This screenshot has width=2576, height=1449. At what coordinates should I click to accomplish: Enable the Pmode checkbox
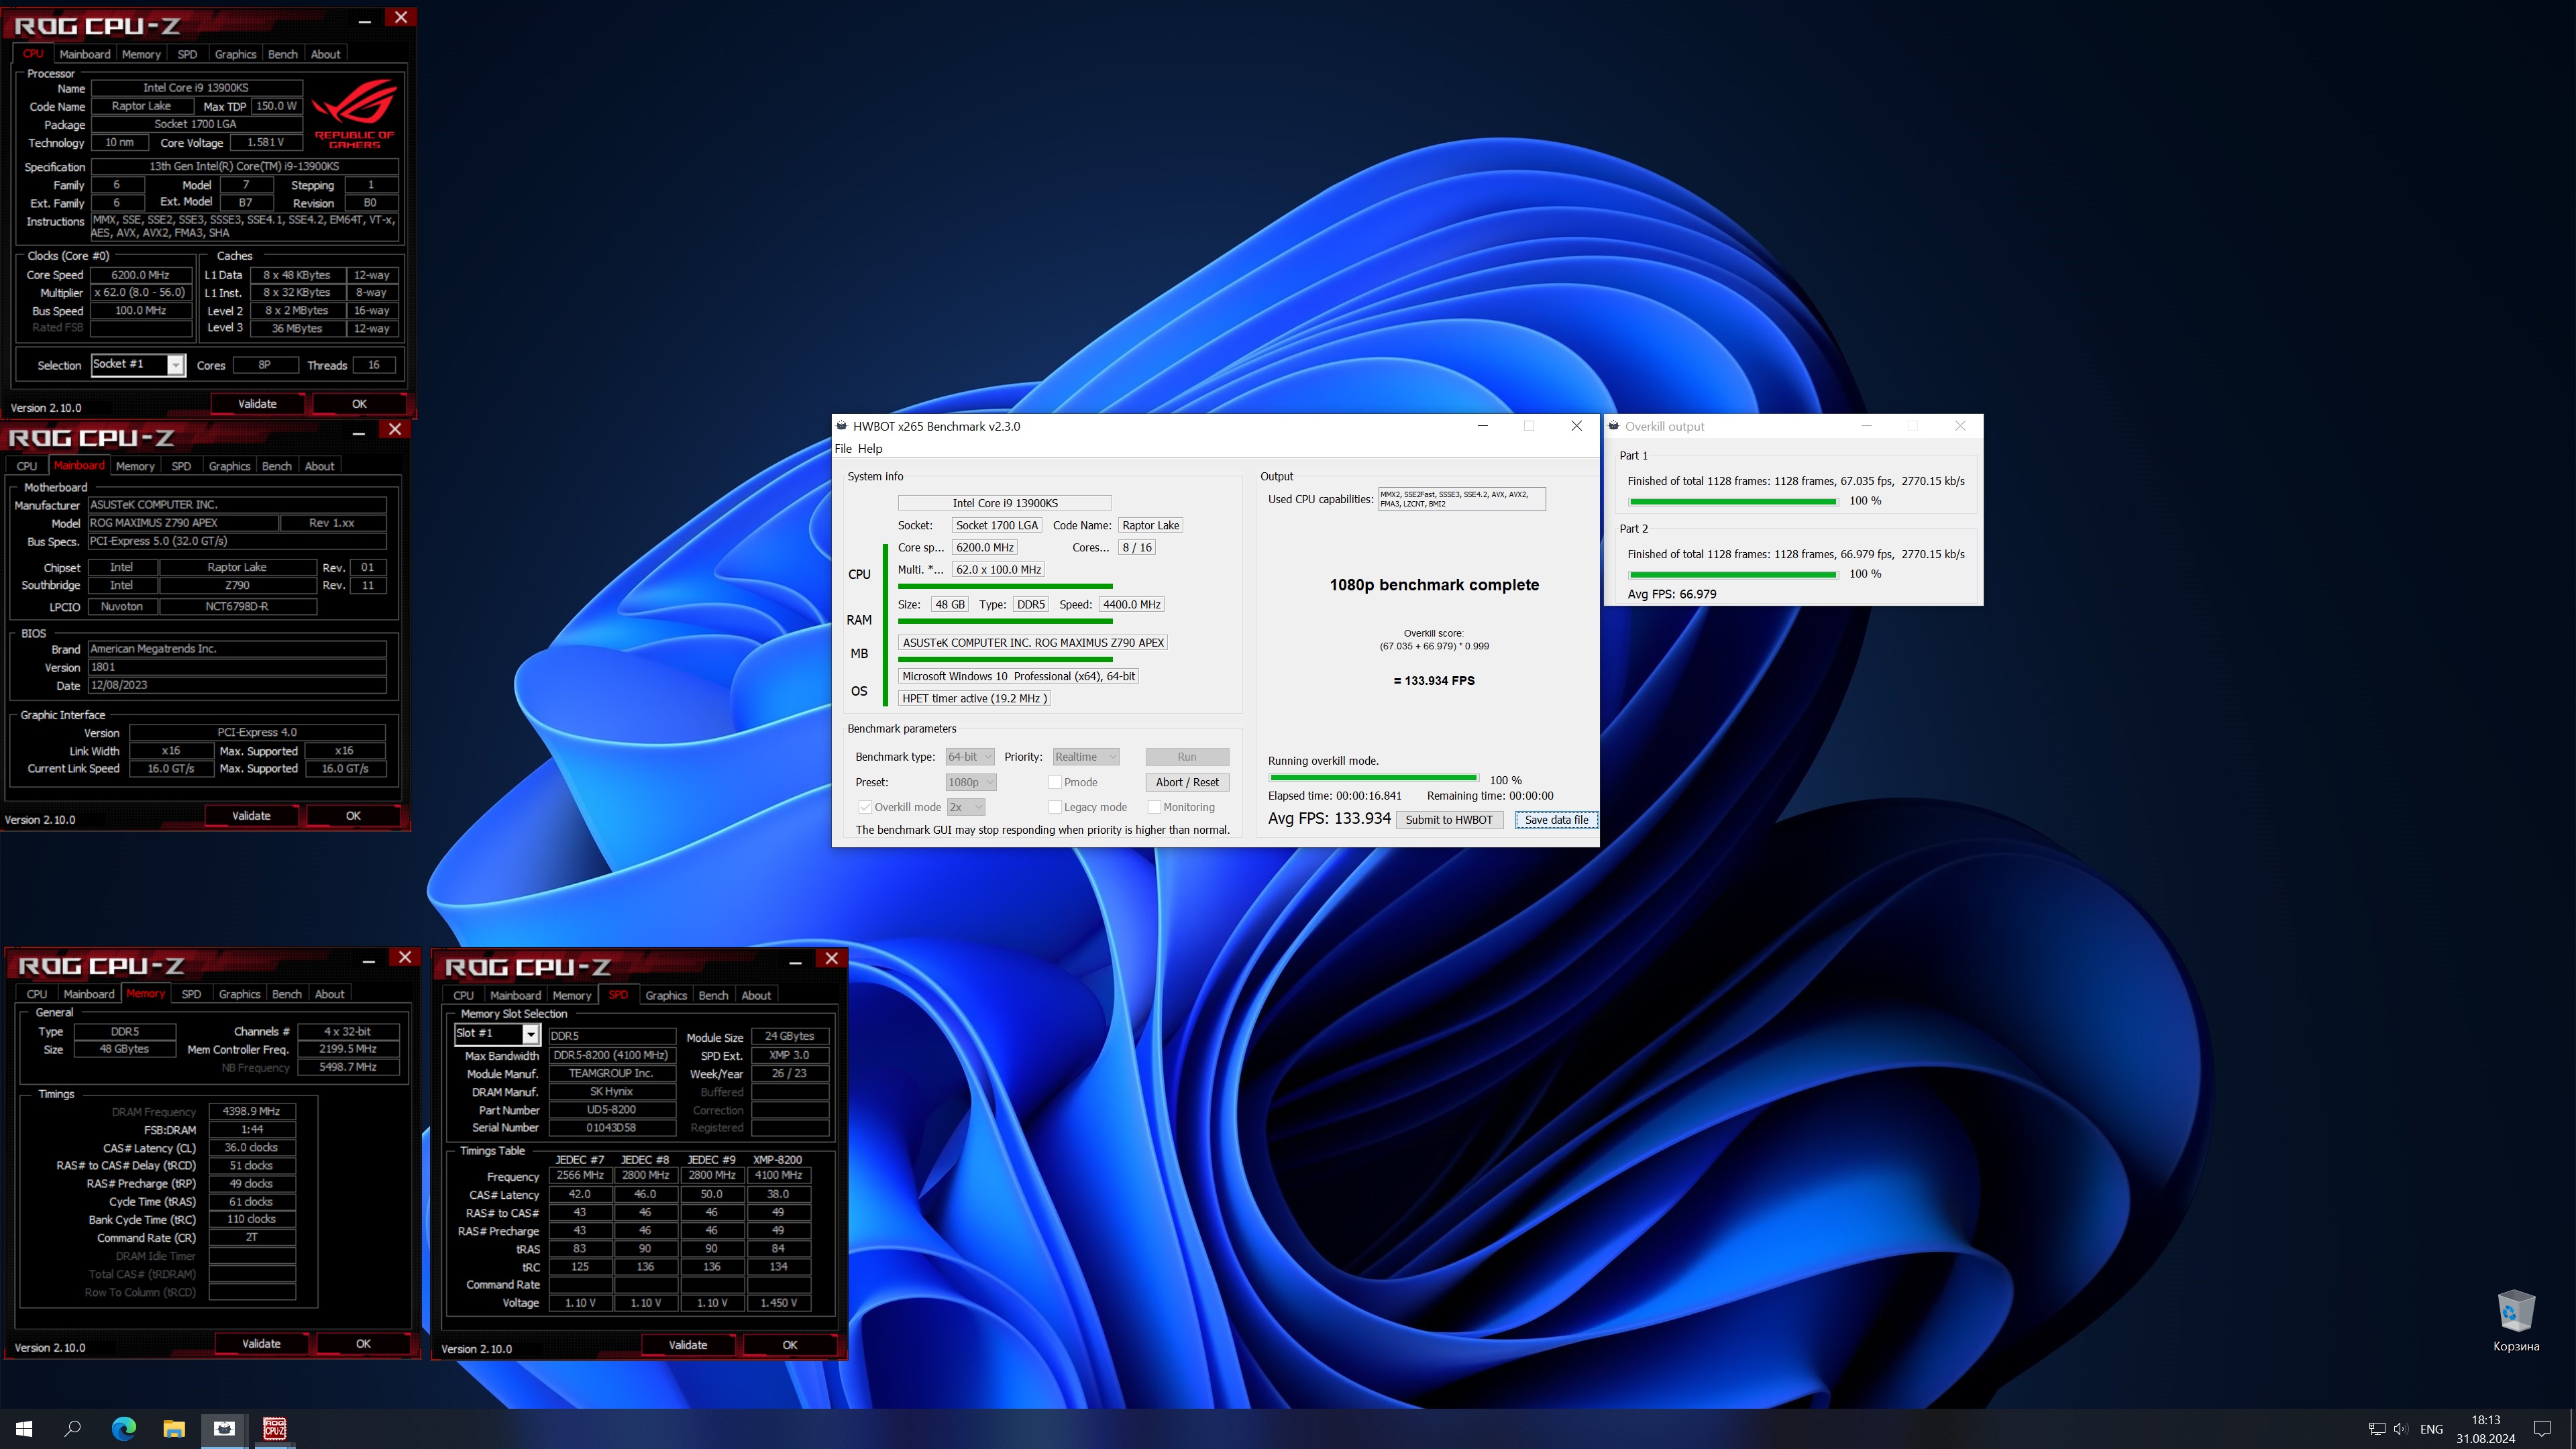[1055, 782]
